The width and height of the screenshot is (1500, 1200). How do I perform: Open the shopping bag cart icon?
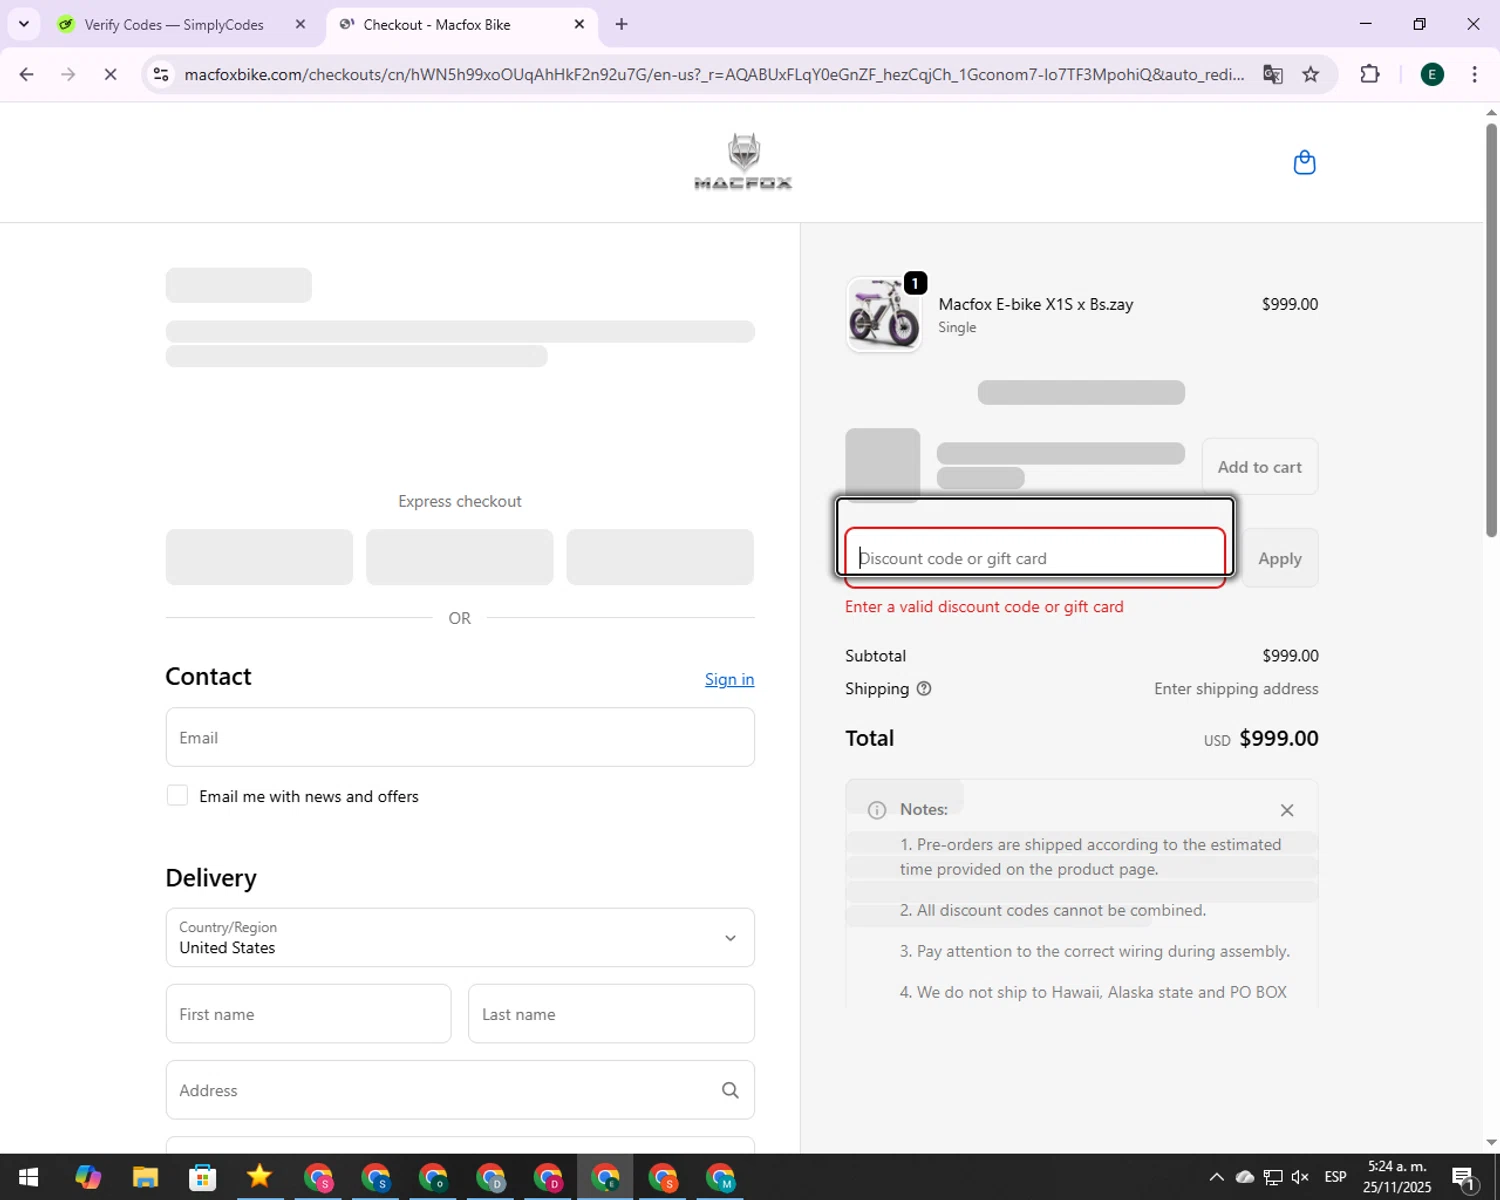click(1304, 162)
